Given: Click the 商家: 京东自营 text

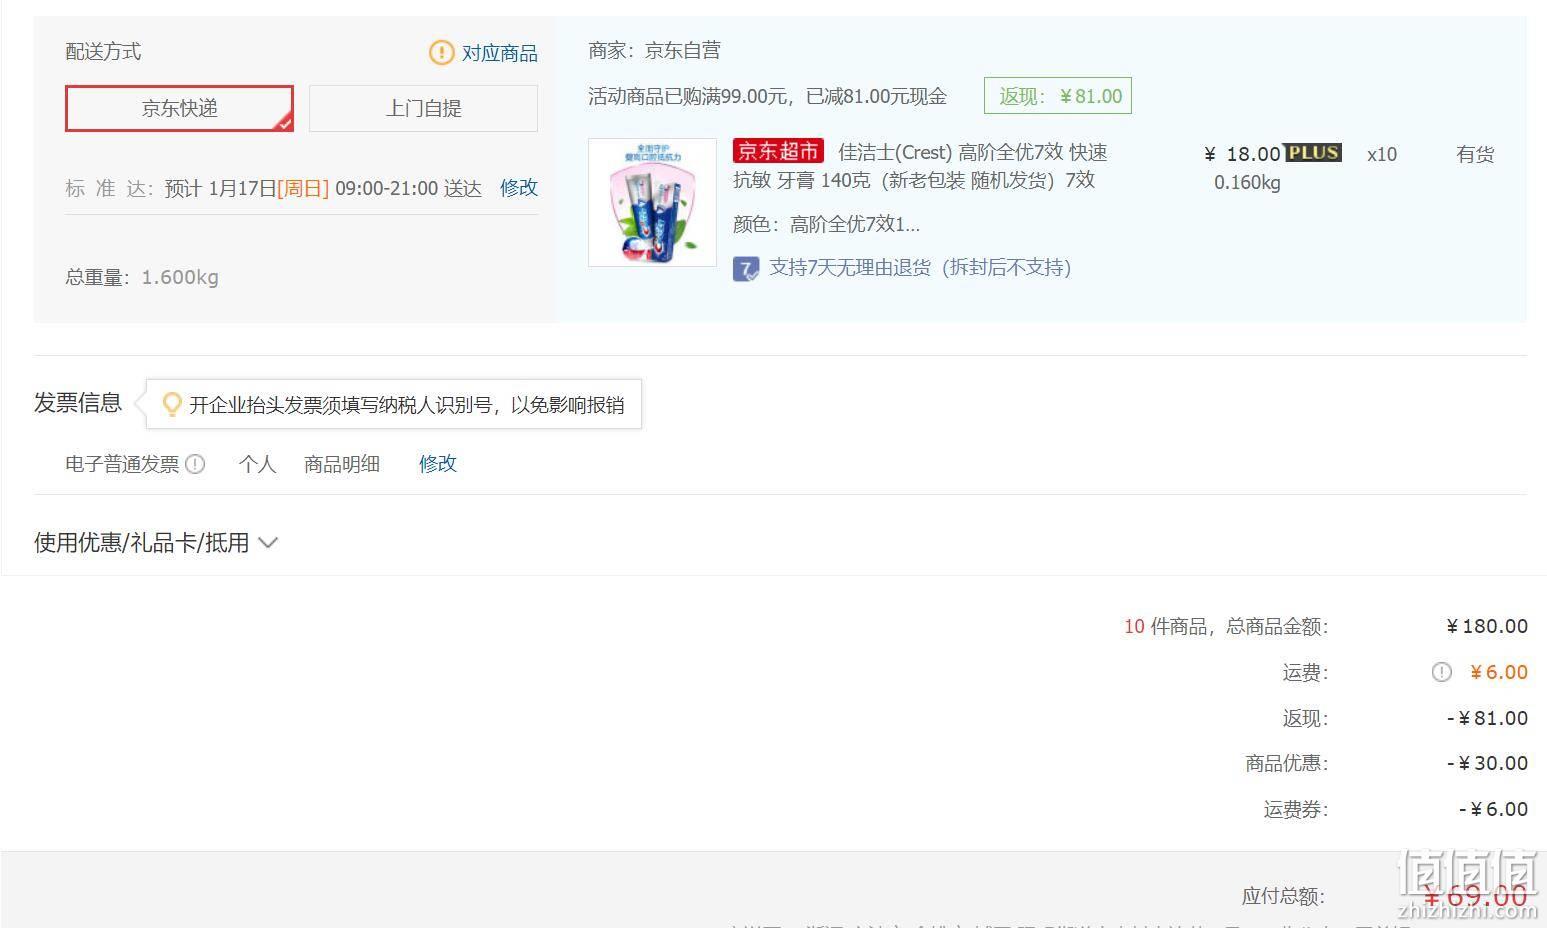Looking at the screenshot, I should click(x=654, y=51).
